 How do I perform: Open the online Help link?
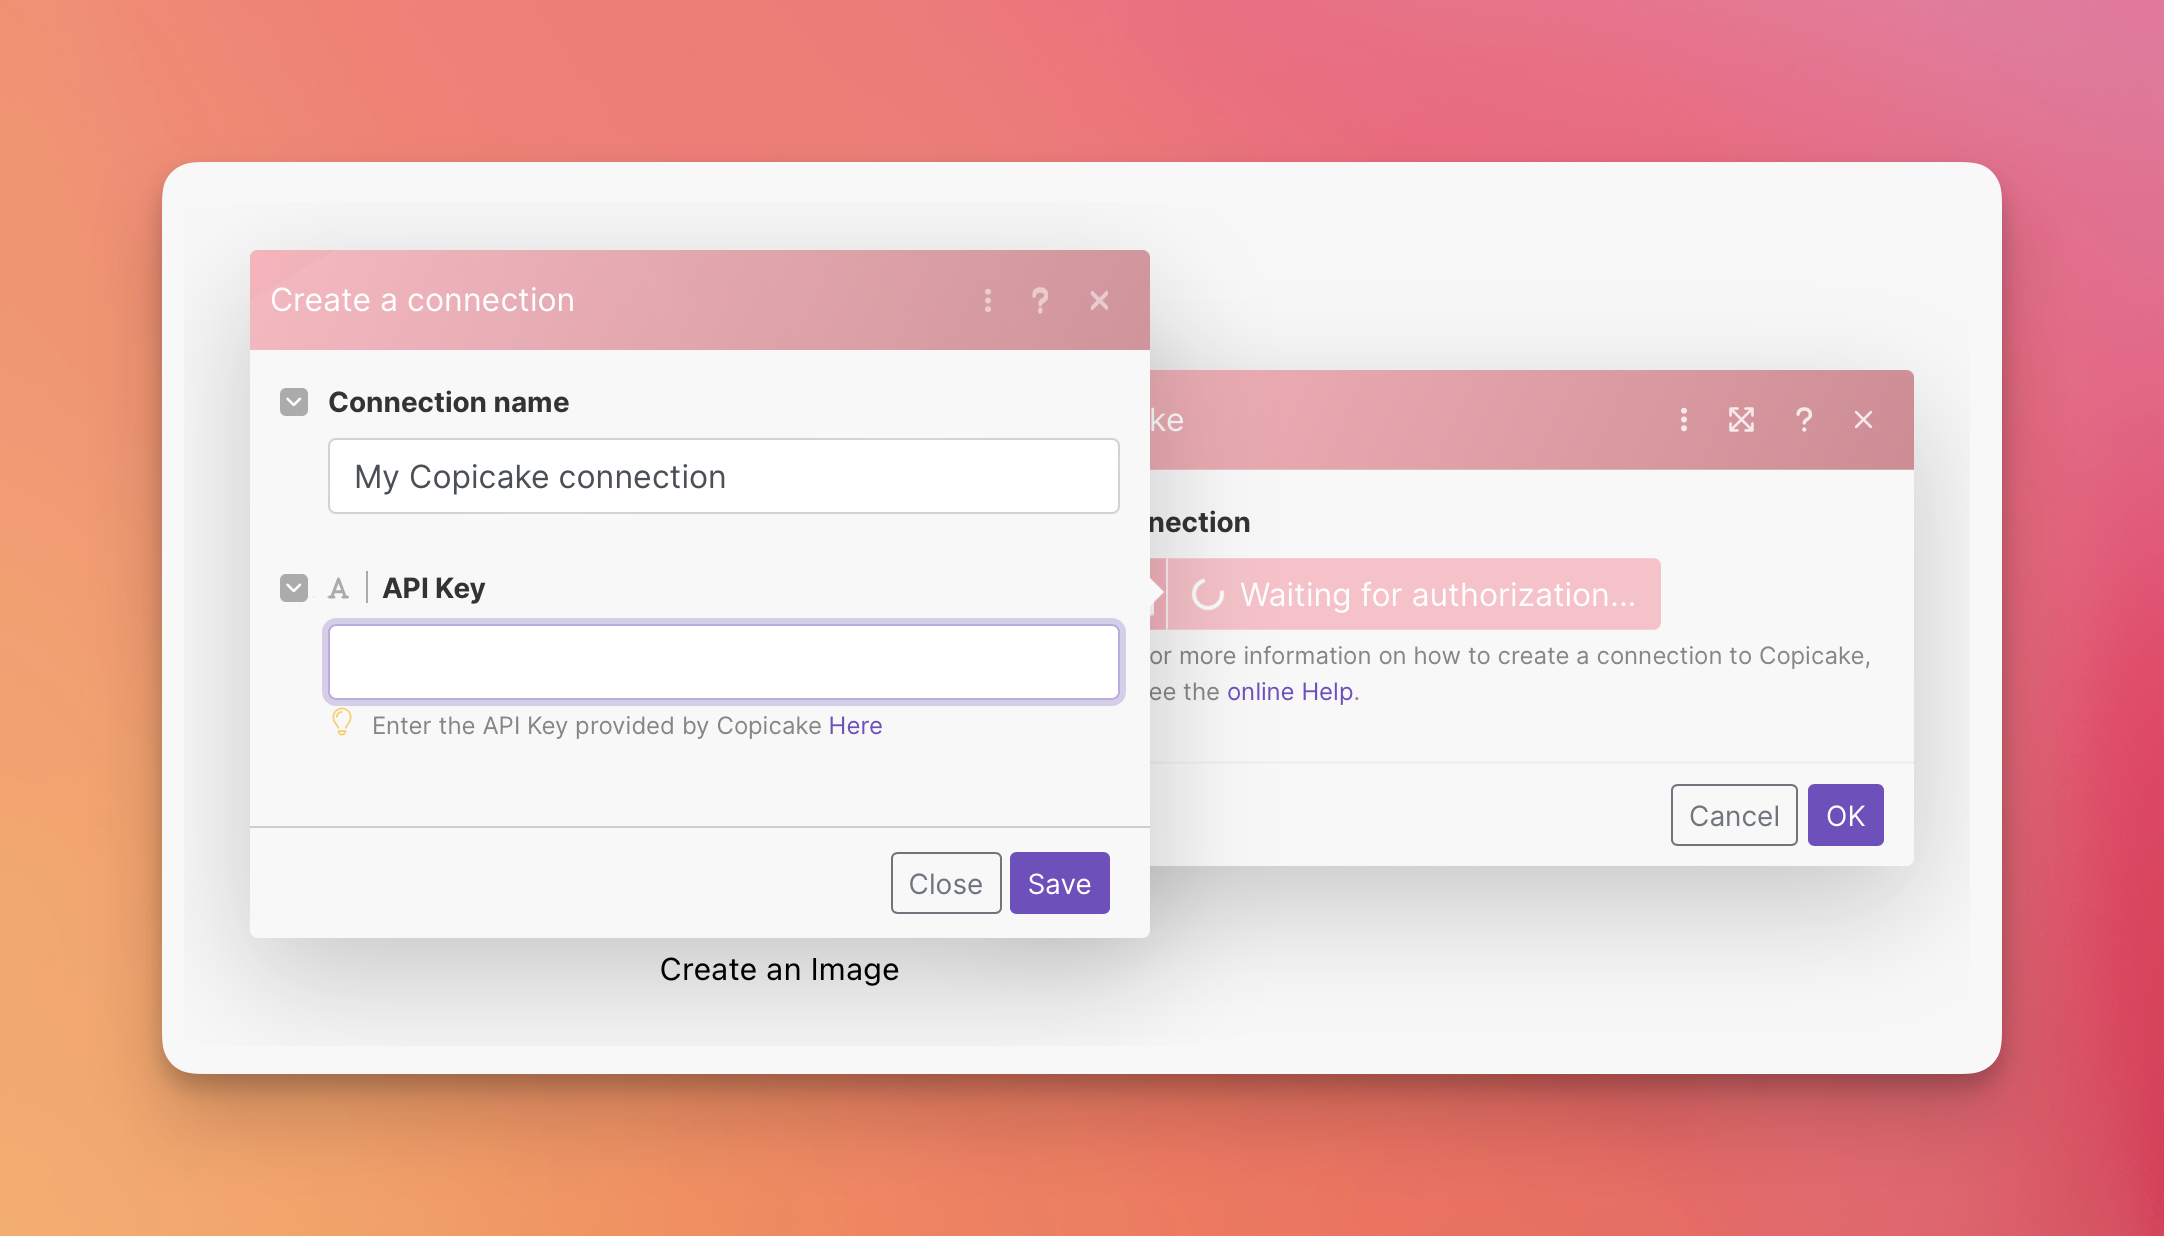point(1290,692)
